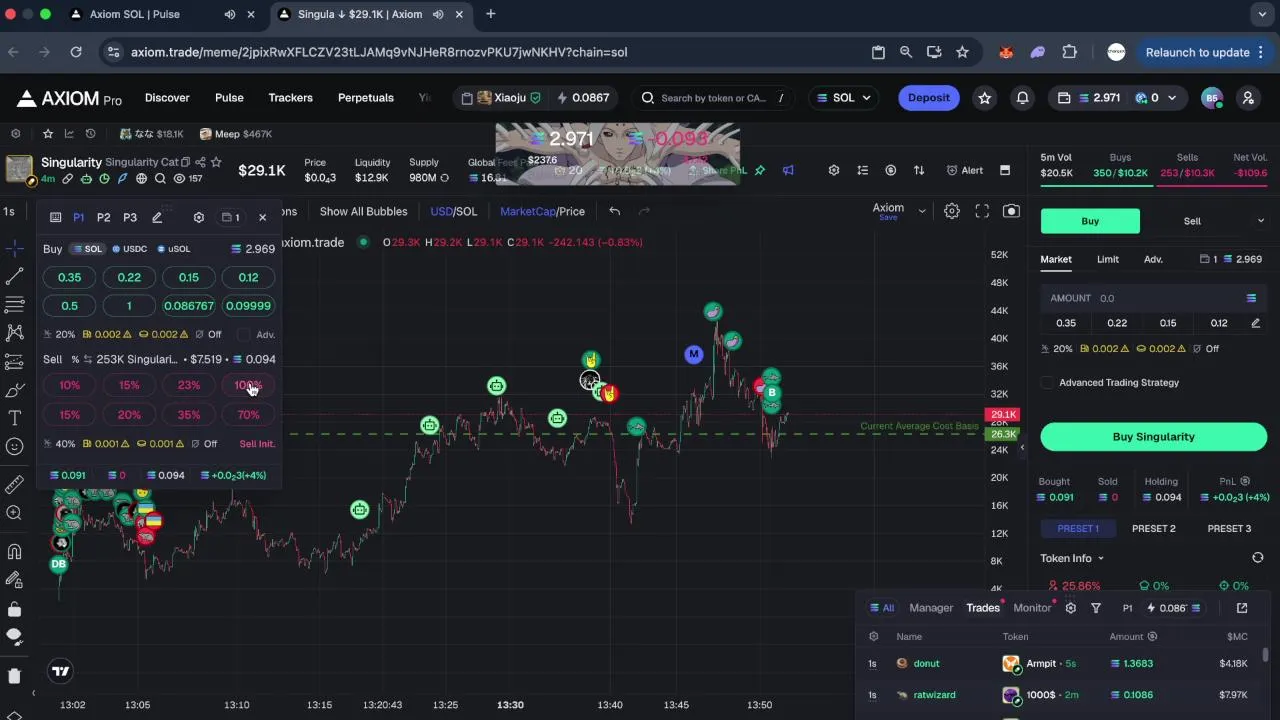Screen dimensions: 1280x720
Task: Open instant trade panel settings gear
Action: pos(199,217)
